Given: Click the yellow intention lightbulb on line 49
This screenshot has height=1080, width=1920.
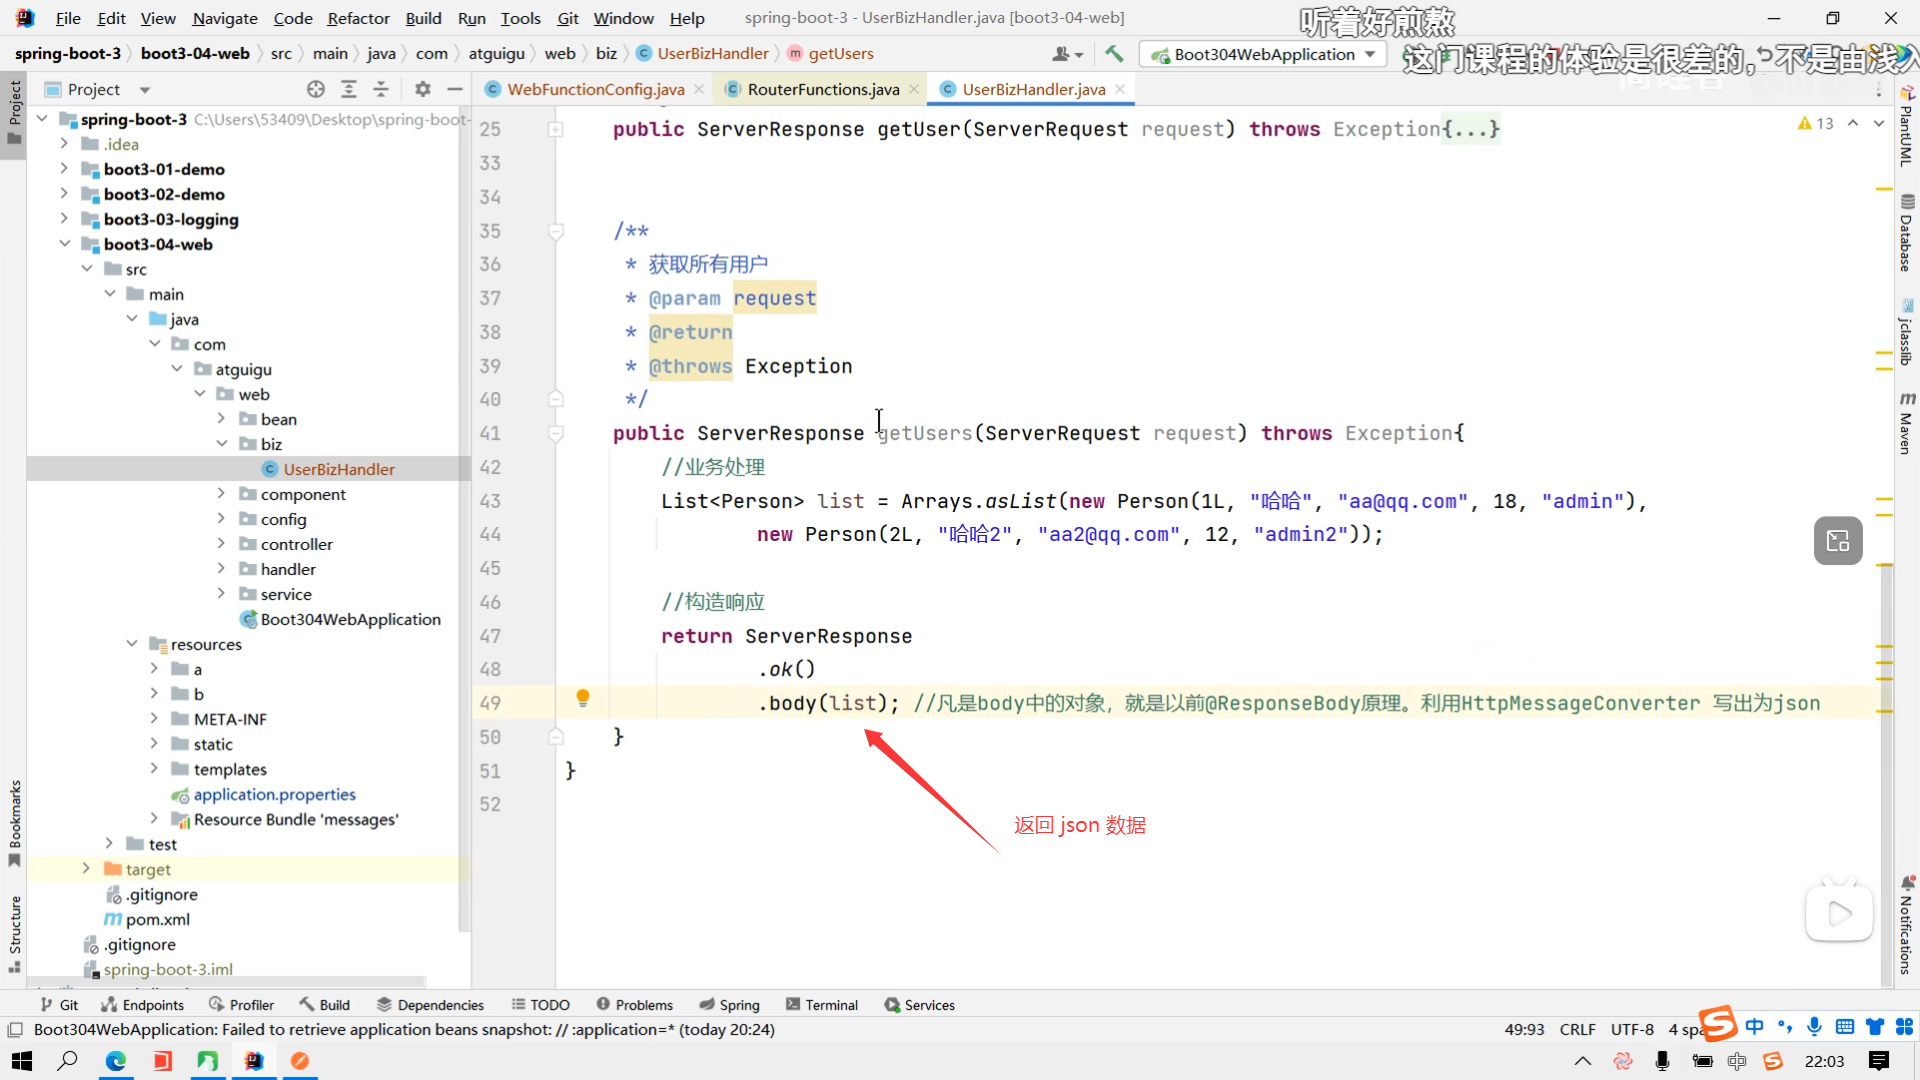Looking at the screenshot, I should pyautogui.click(x=583, y=698).
